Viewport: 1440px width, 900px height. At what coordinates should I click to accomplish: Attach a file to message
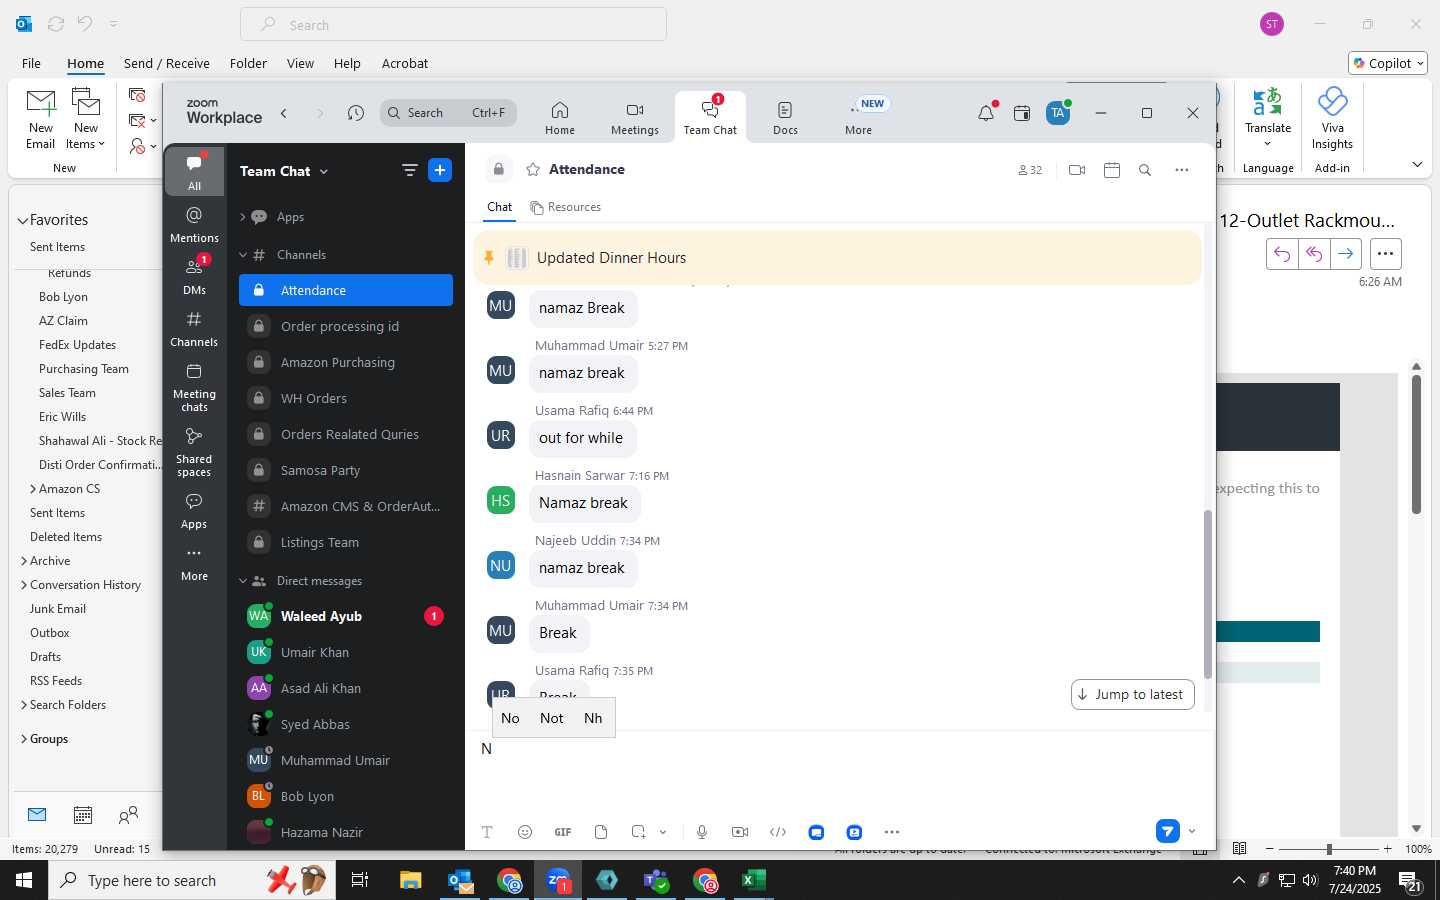[x=601, y=832]
